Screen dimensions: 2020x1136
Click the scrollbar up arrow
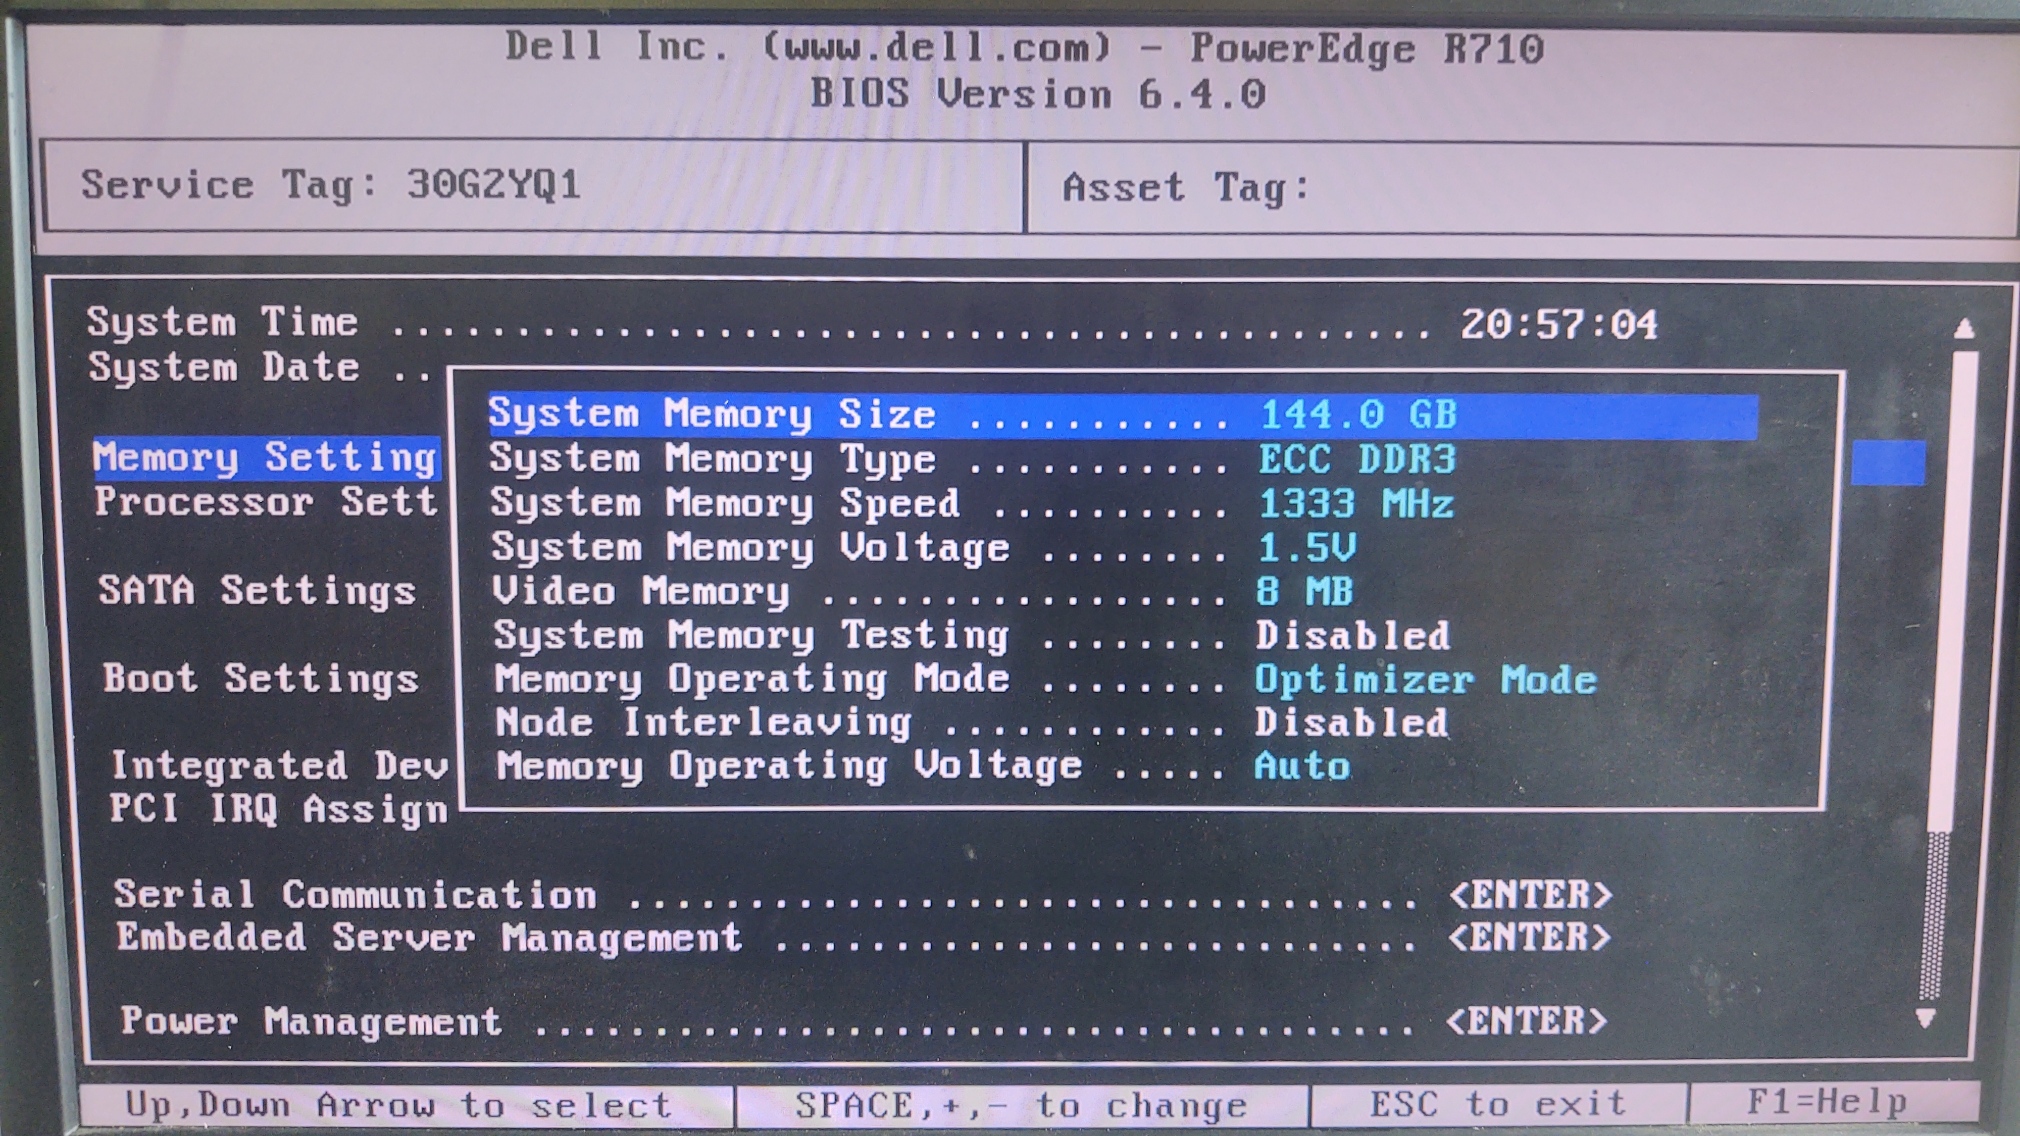pyautogui.click(x=1964, y=328)
